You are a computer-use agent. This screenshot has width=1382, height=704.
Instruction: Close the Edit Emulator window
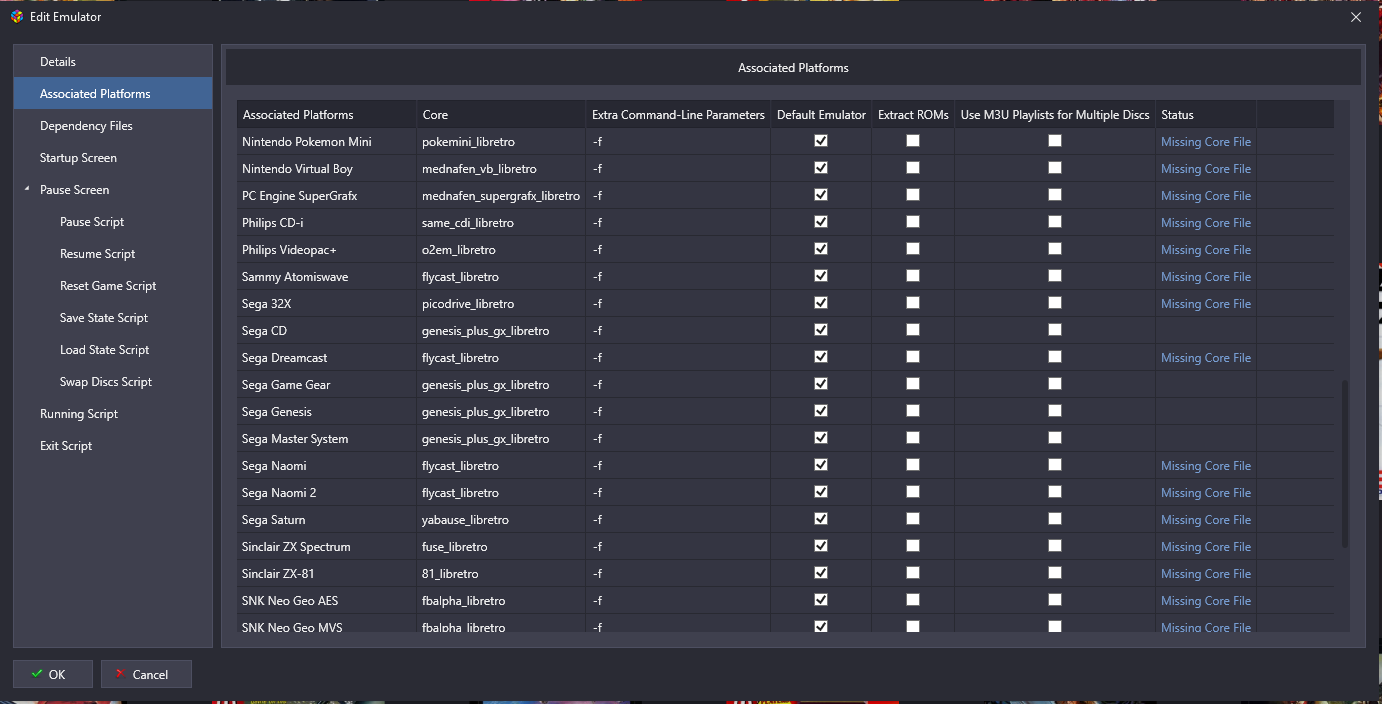pos(1356,17)
